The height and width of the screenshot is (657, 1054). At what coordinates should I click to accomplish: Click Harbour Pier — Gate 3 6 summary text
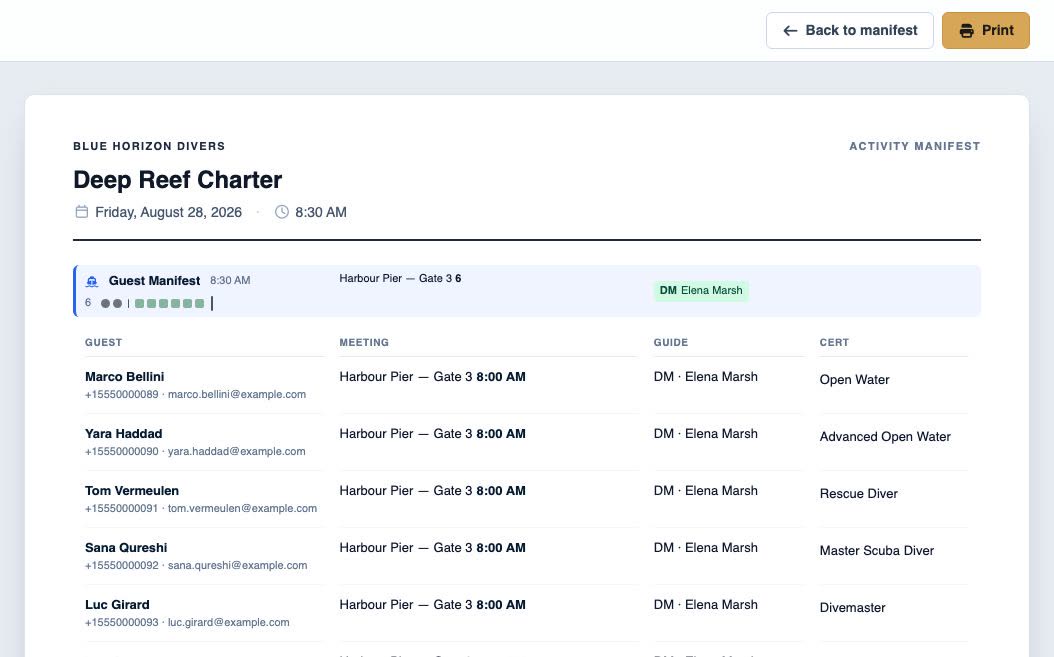400,278
